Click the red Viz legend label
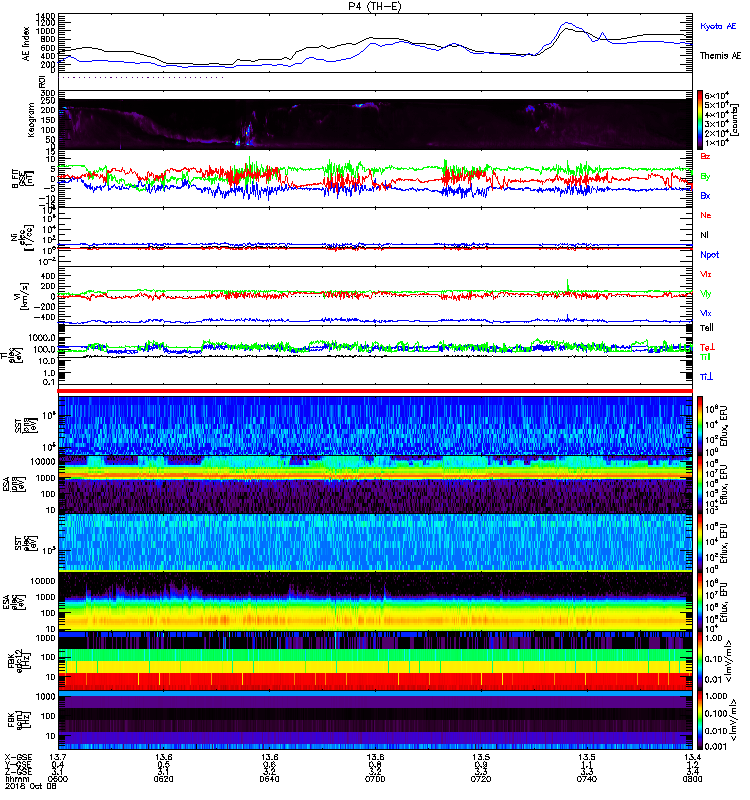This screenshot has height=800, width=750. pos(705,274)
